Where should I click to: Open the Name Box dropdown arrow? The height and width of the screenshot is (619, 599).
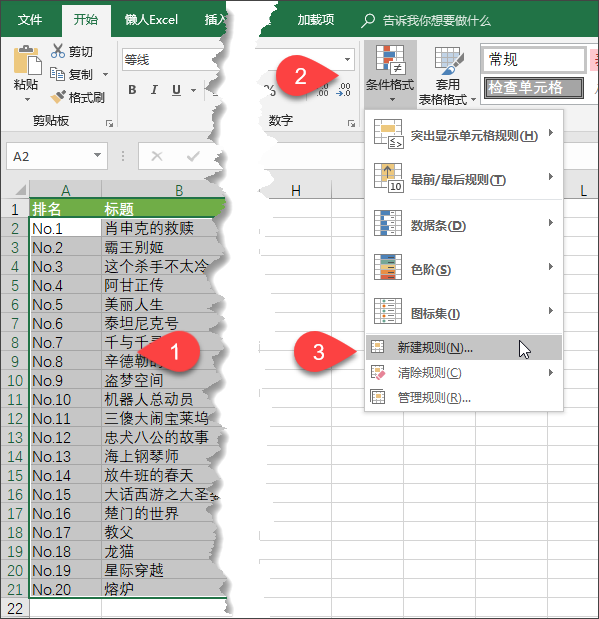tap(98, 155)
